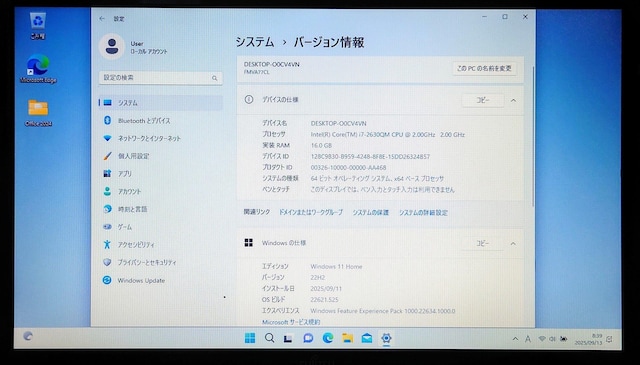Open the notification center icon
The height and width of the screenshot is (365, 640).
pos(609,339)
